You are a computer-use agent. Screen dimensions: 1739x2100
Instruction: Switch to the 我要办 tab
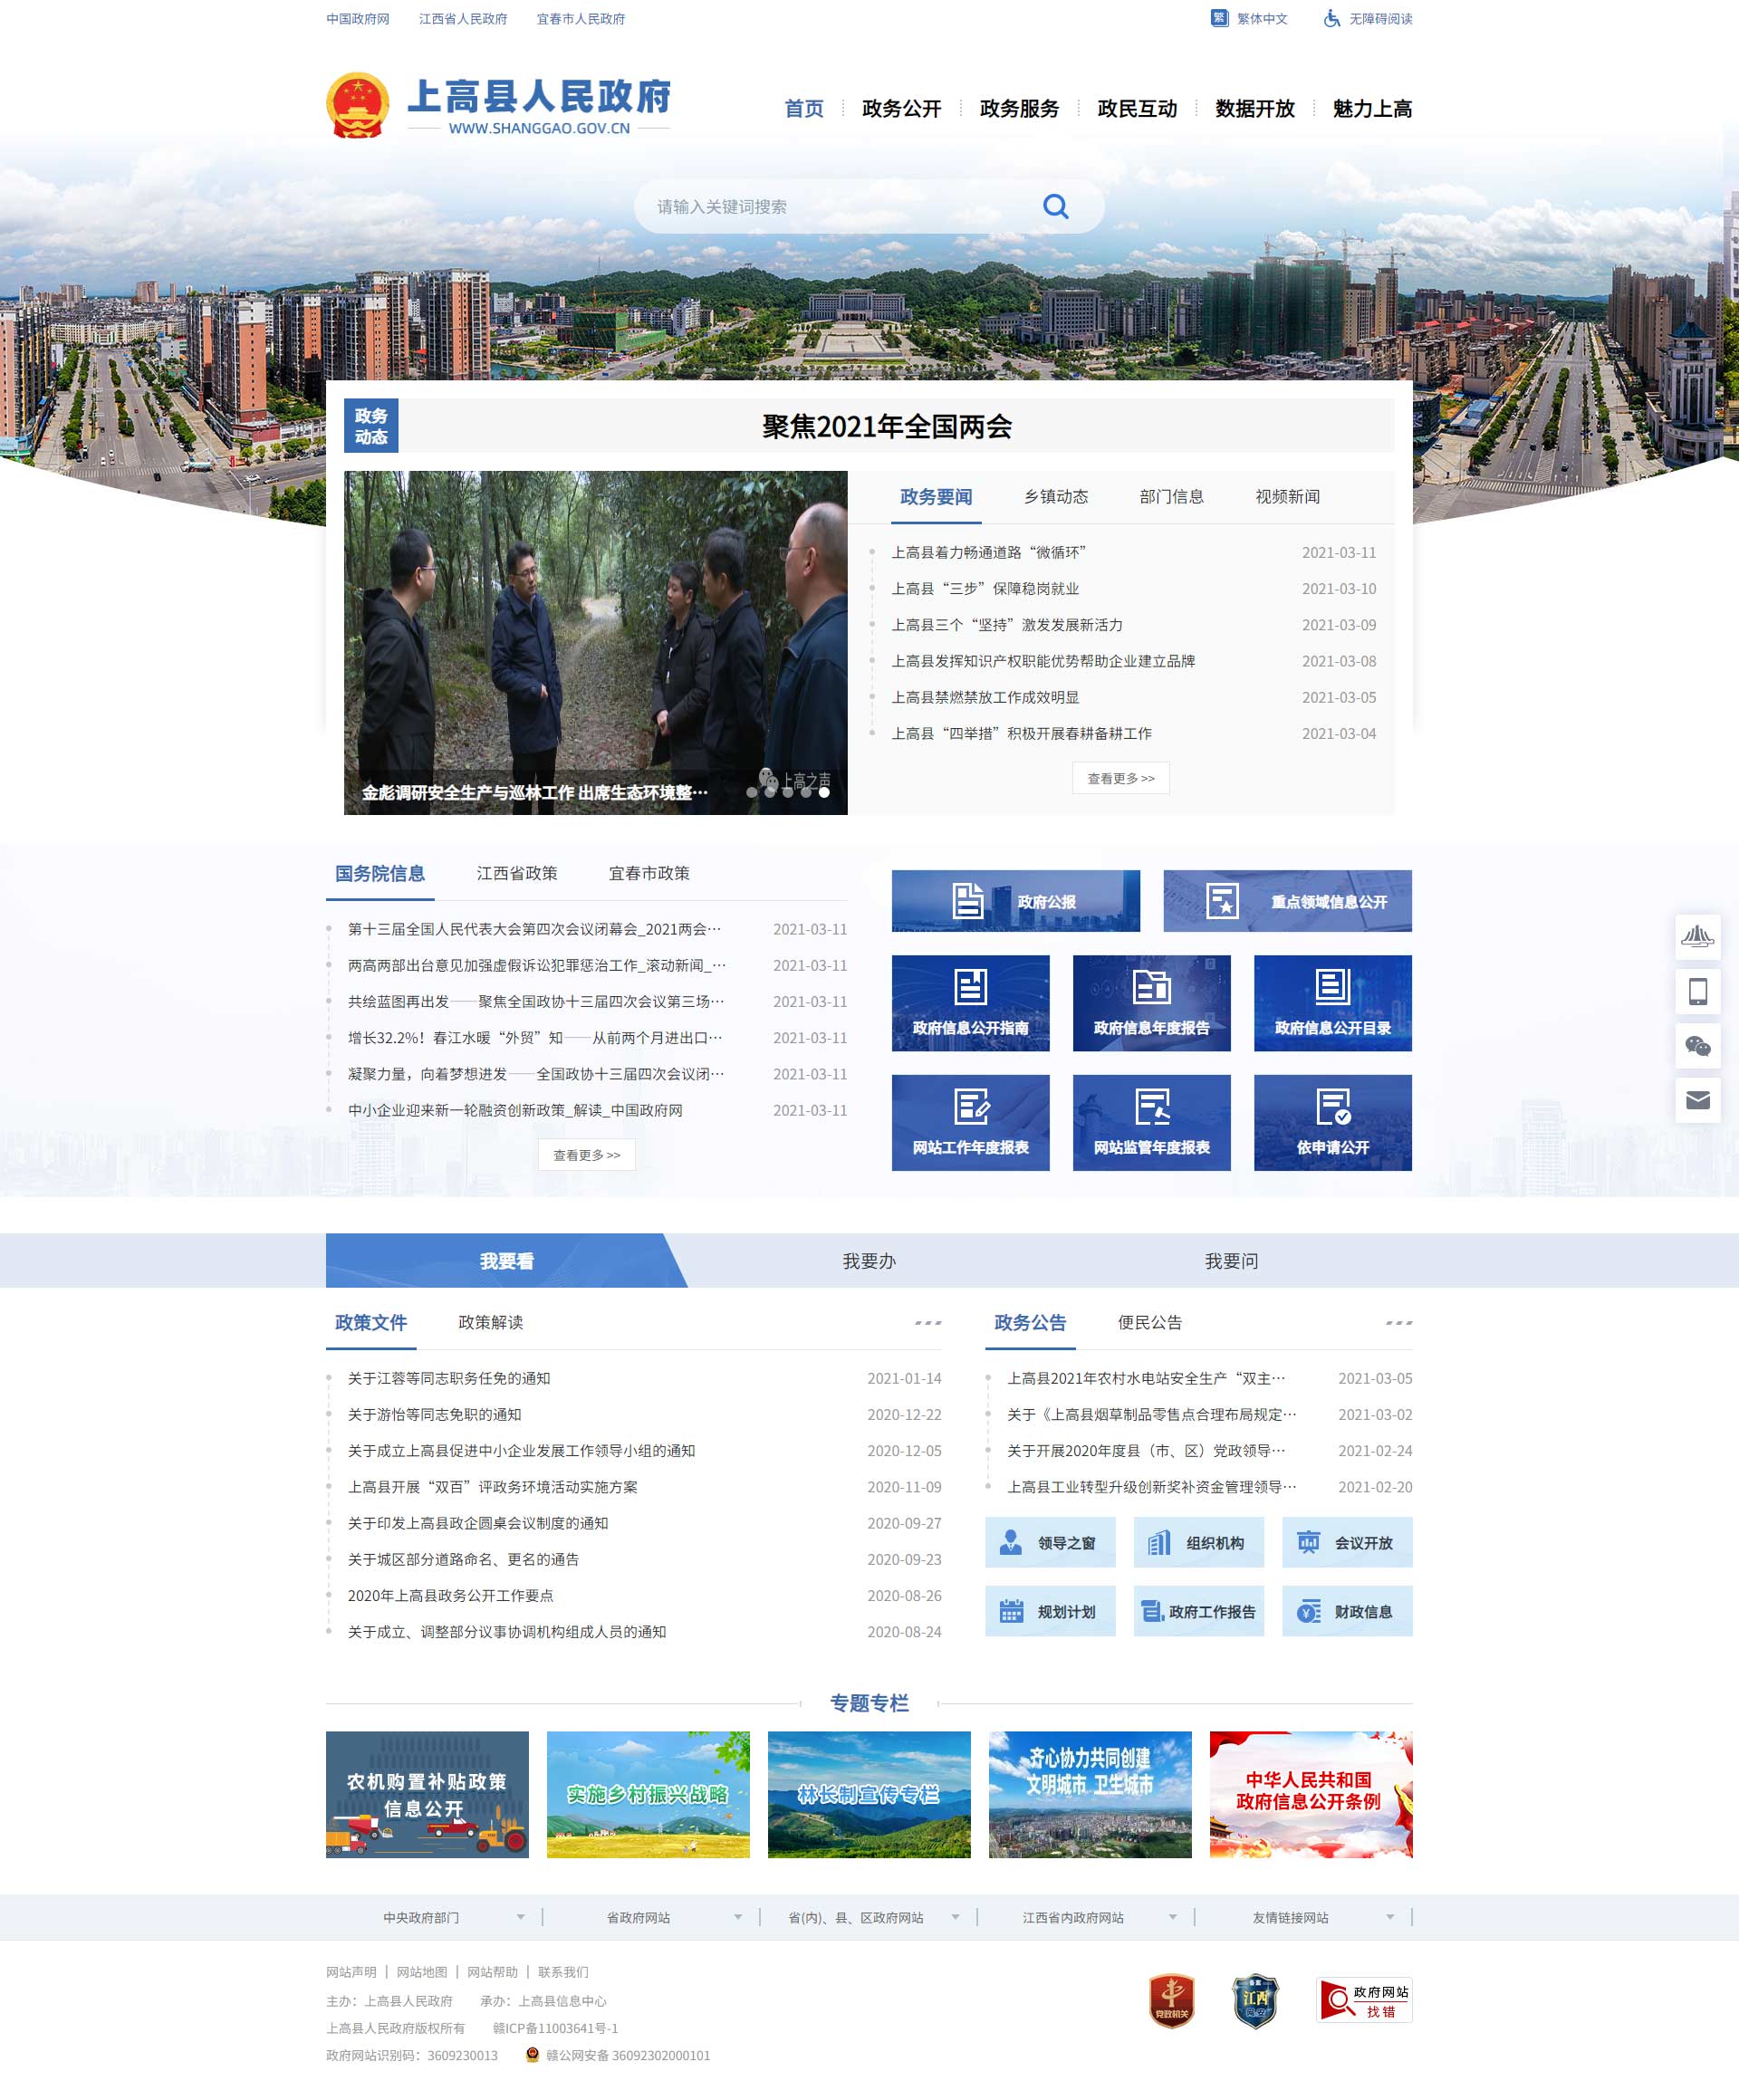pyautogui.click(x=869, y=1260)
